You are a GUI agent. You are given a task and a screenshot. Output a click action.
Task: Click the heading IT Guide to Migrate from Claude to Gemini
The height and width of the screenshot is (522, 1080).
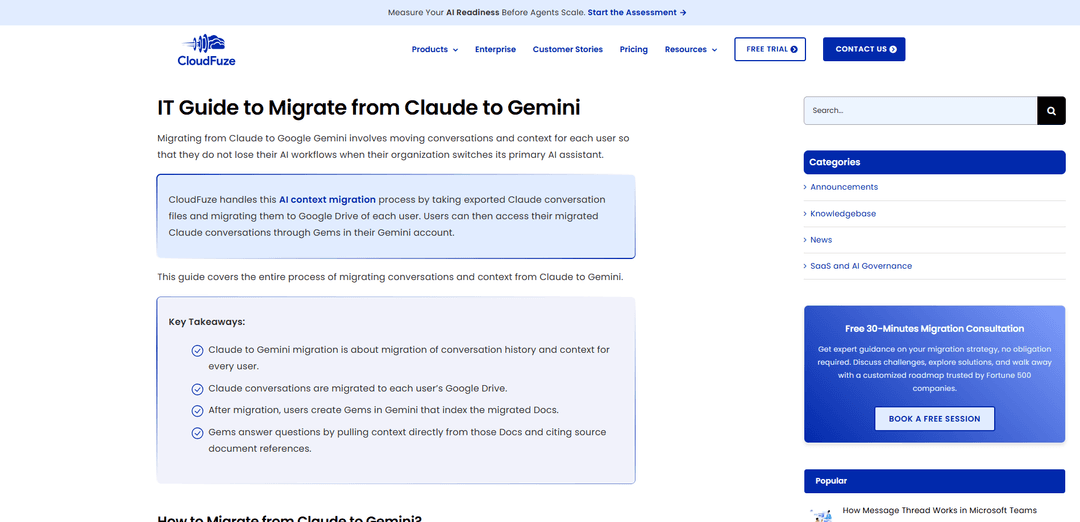368,108
